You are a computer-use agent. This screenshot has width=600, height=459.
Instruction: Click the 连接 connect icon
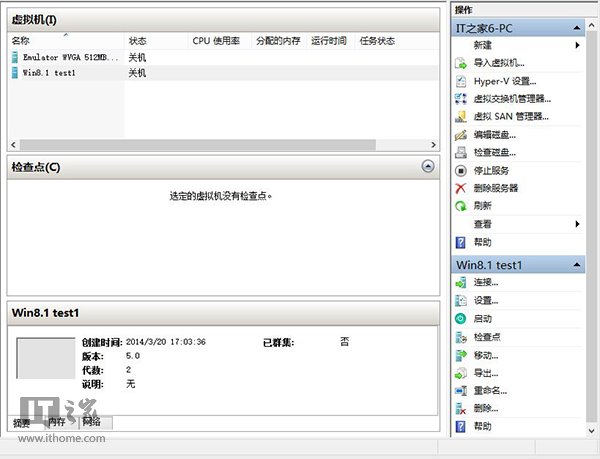[x=461, y=283]
